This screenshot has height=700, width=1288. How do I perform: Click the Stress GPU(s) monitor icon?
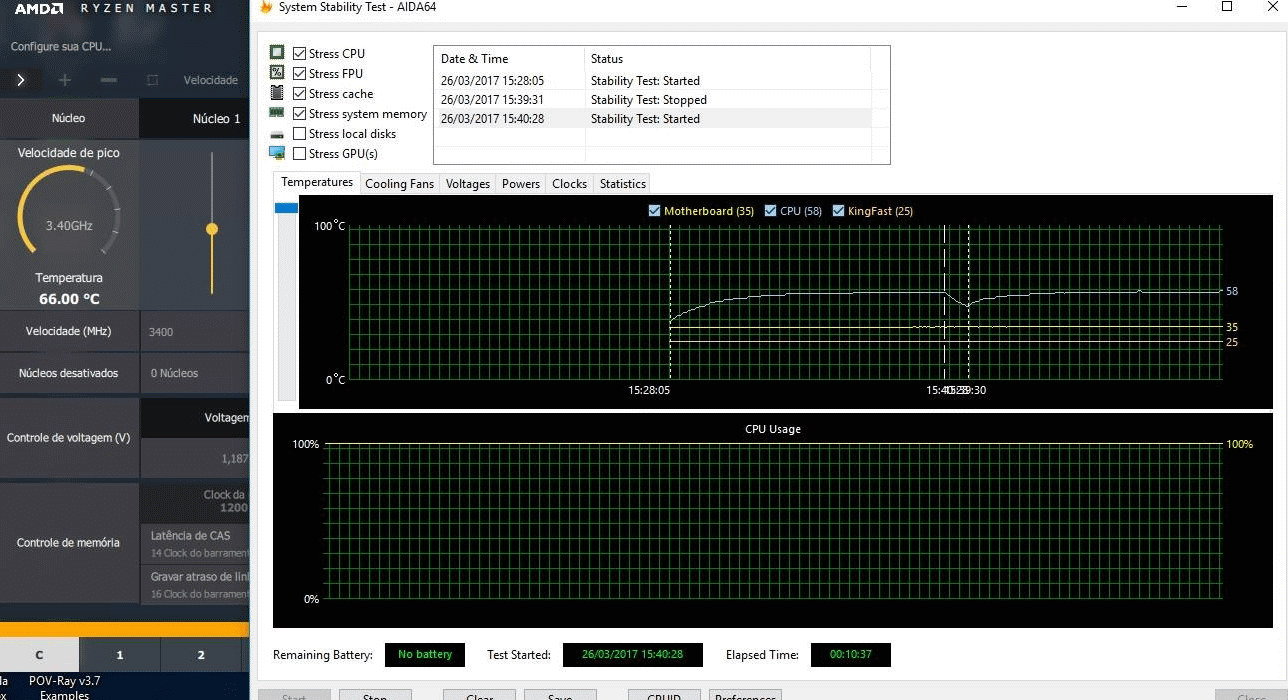click(277, 153)
